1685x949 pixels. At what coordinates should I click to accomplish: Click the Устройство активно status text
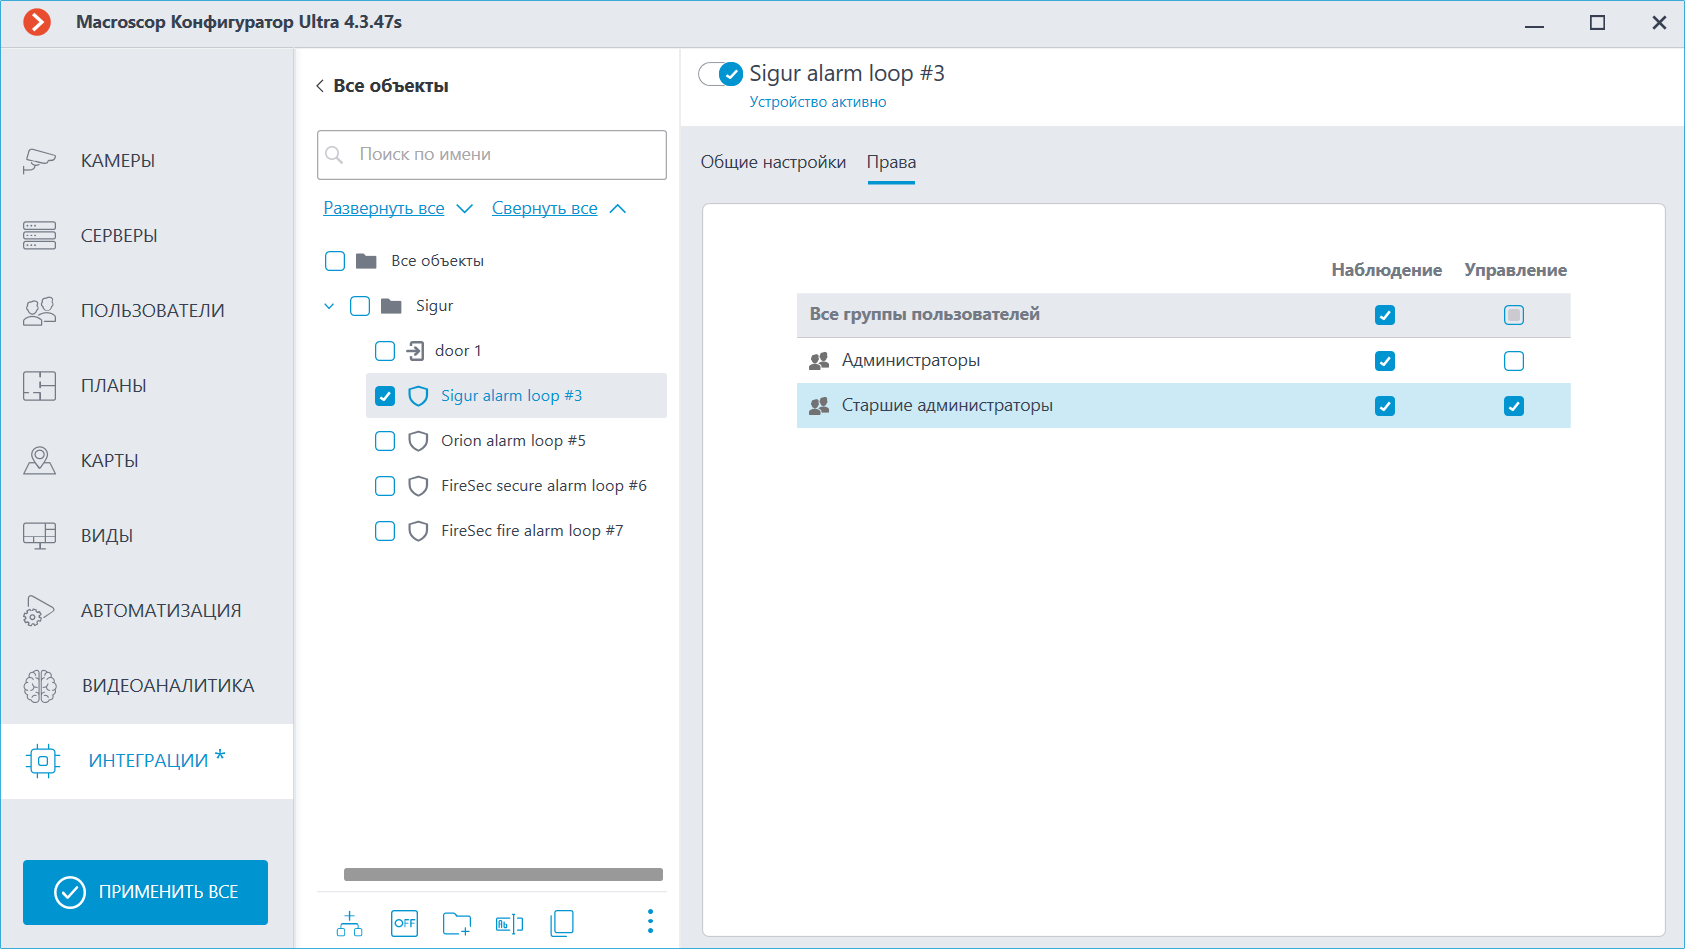pos(818,102)
